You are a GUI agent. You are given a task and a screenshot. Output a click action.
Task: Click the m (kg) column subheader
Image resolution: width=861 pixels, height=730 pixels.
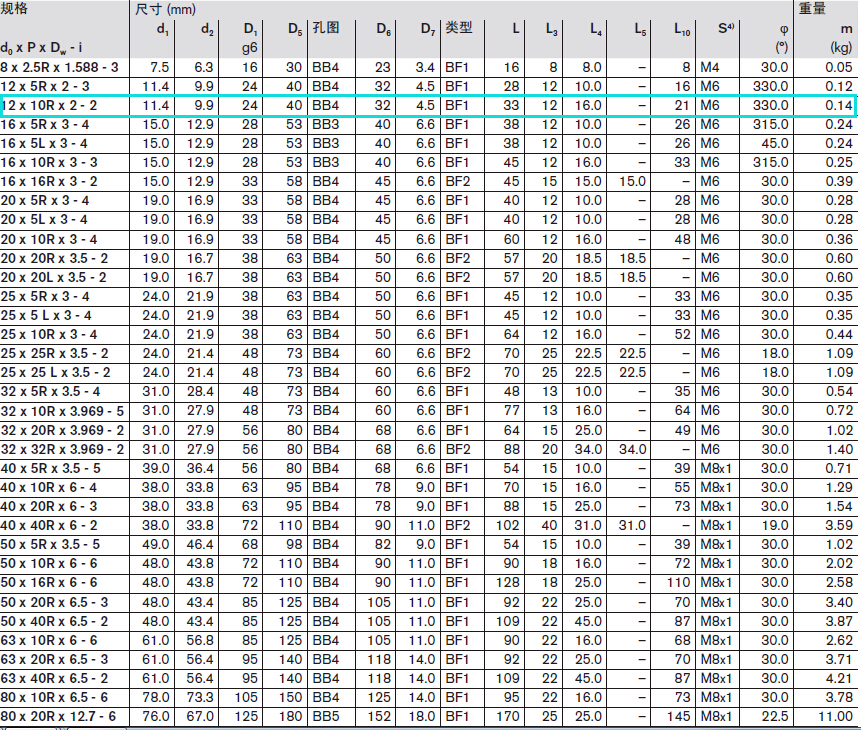[x=841, y=37]
